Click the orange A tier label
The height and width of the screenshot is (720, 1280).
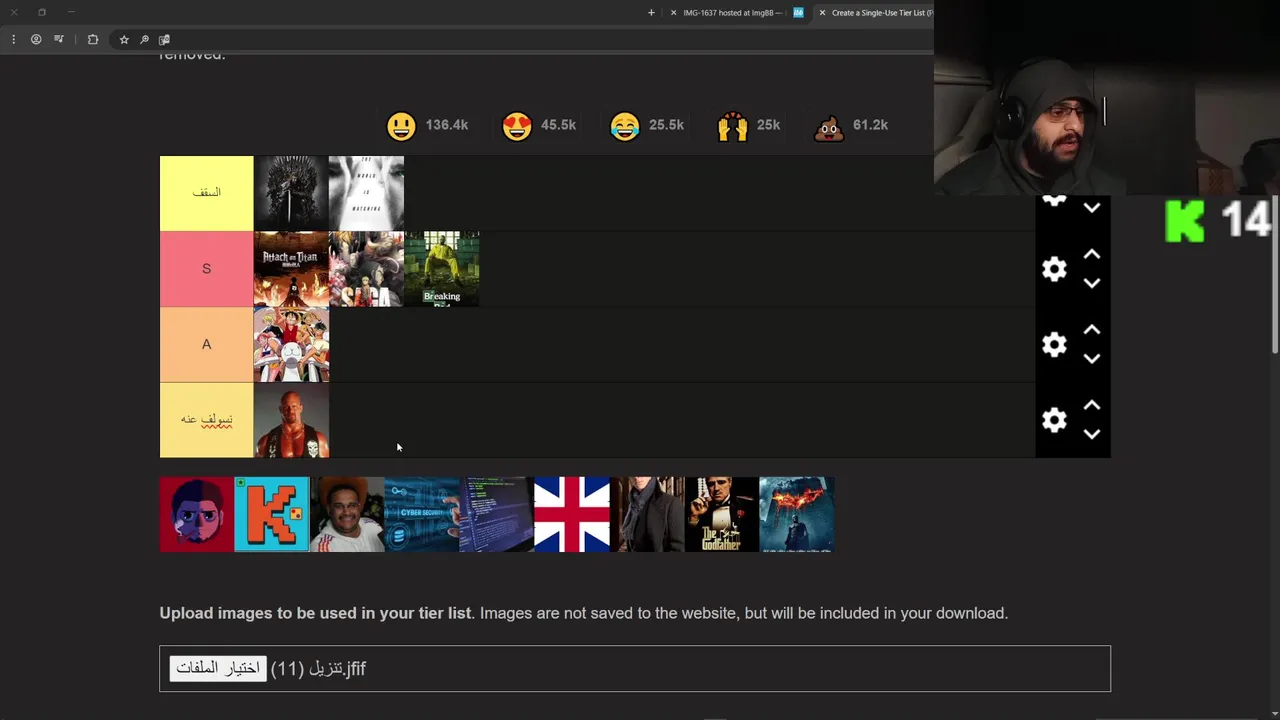tap(206, 344)
